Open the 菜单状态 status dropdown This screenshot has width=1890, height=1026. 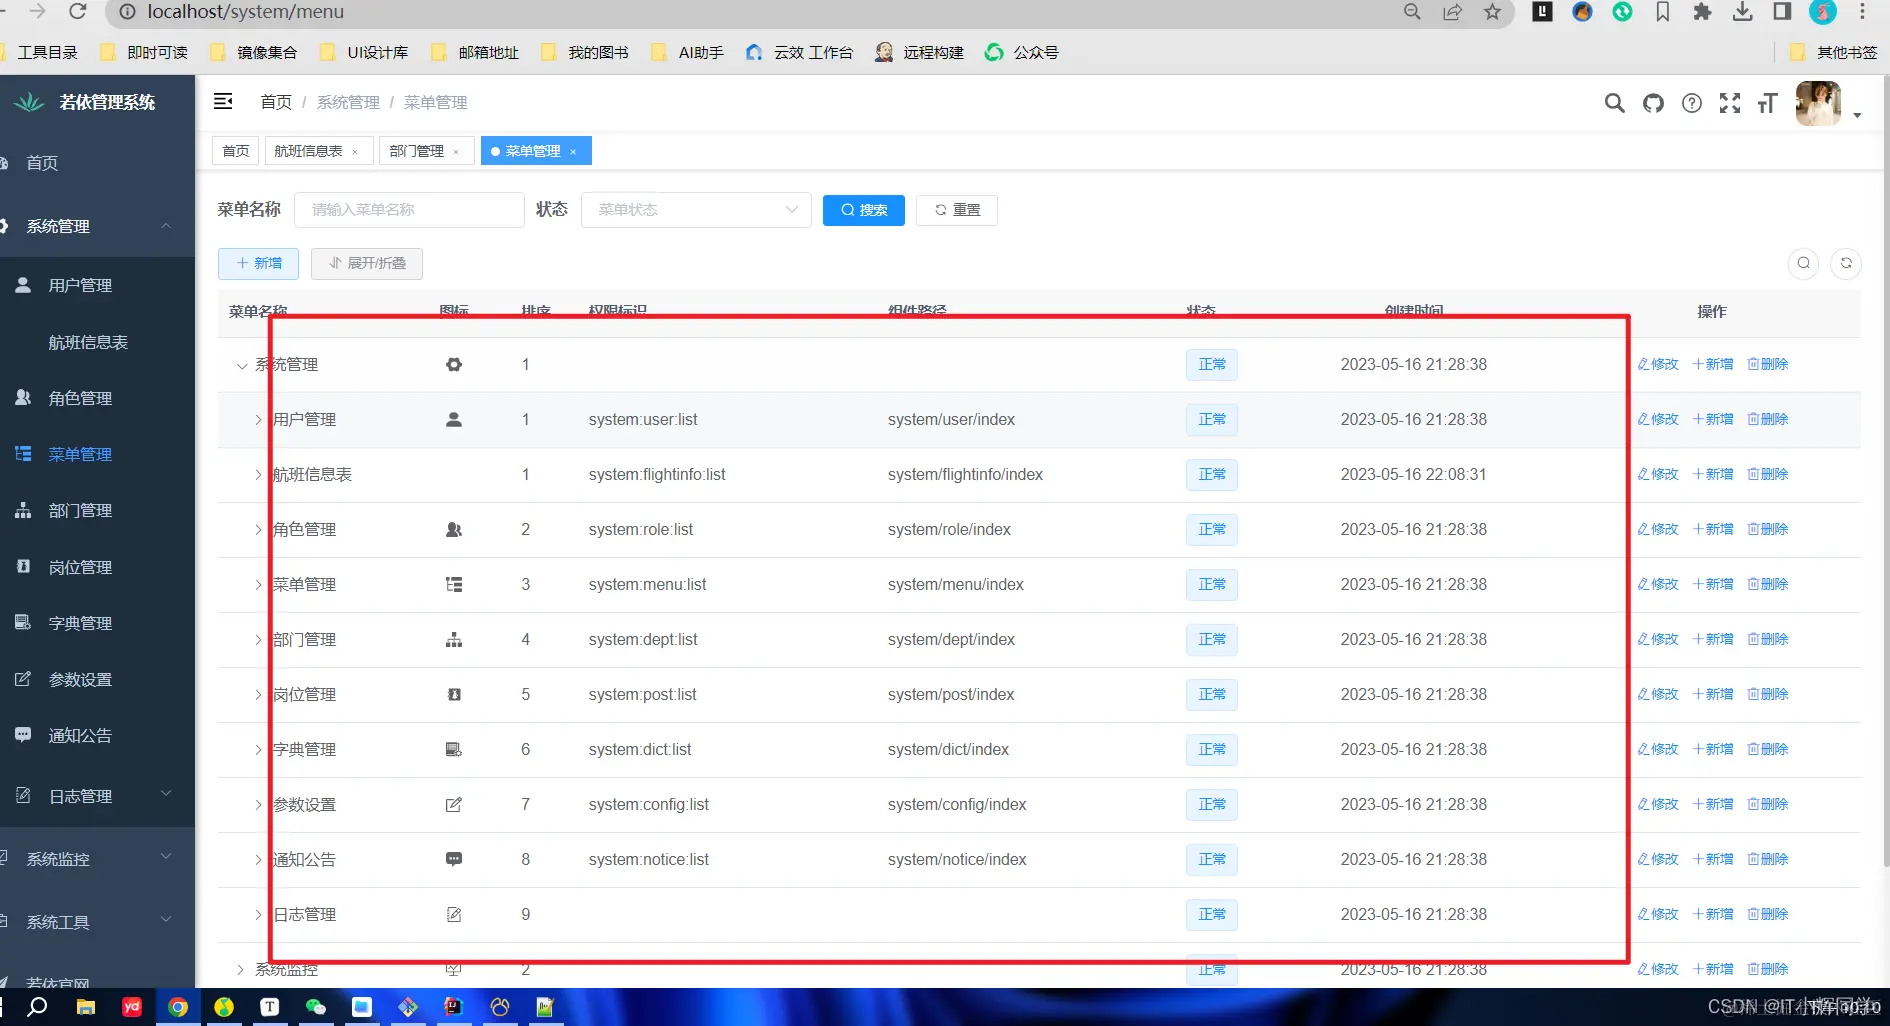coord(696,210)
